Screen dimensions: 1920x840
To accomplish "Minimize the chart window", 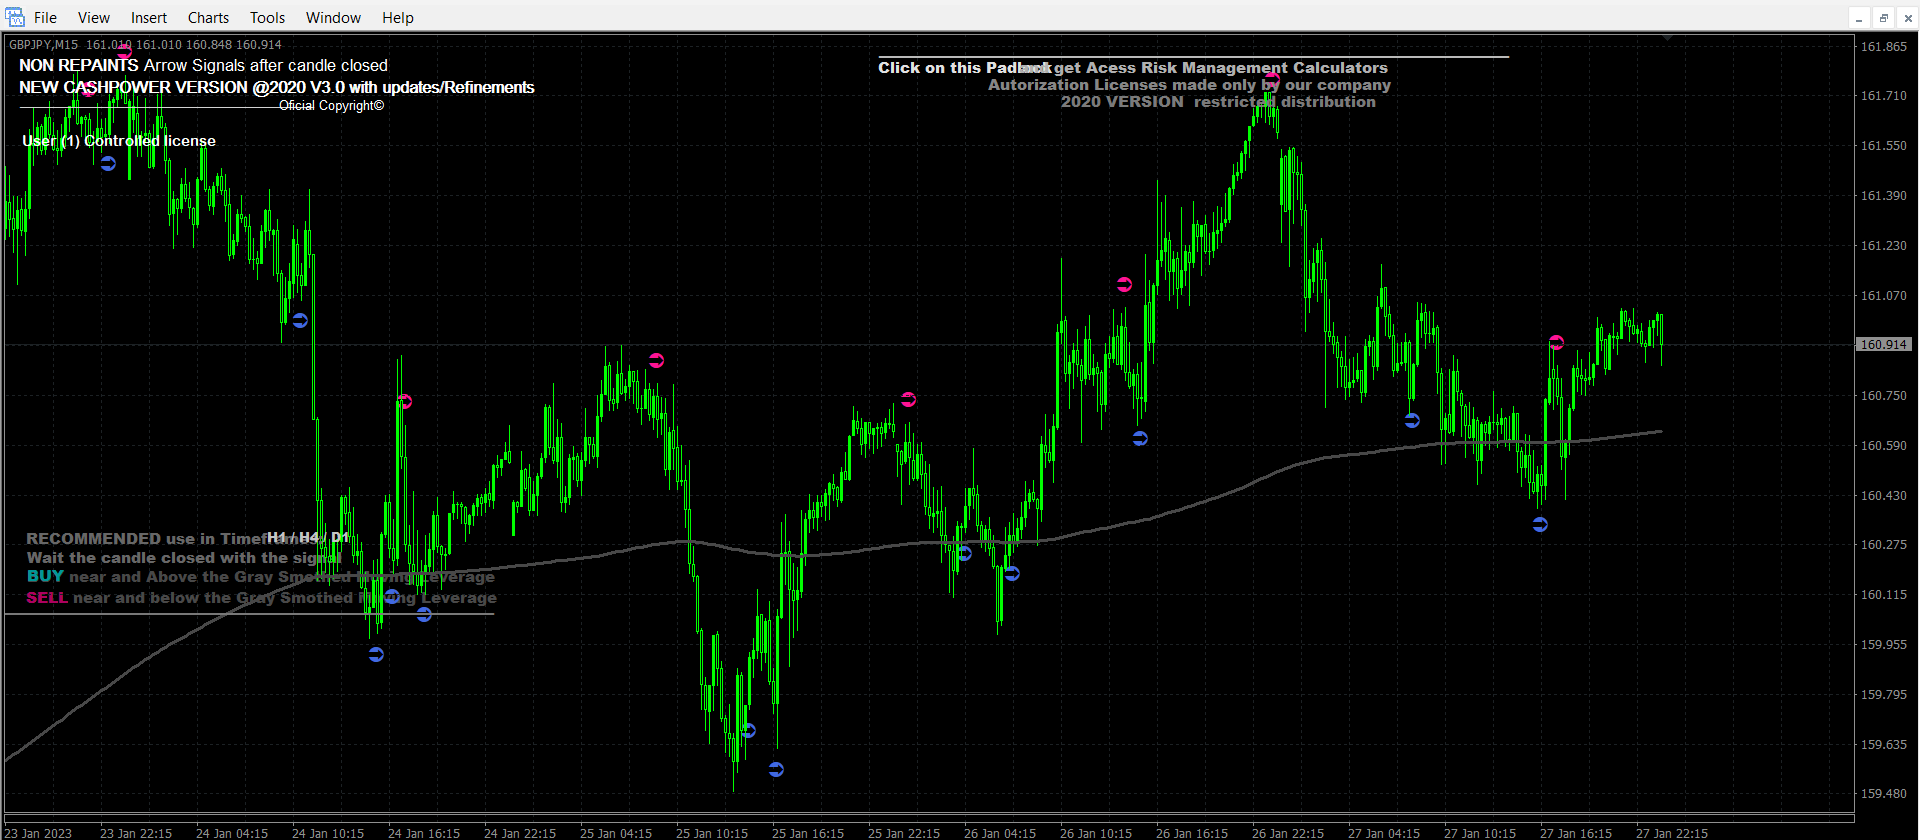I will (x=1859, y=18).
